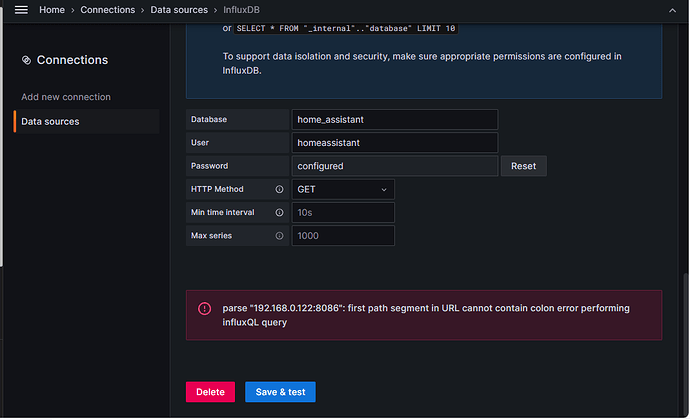Click the User field label

pyautogui.click(x=200, y=143)
